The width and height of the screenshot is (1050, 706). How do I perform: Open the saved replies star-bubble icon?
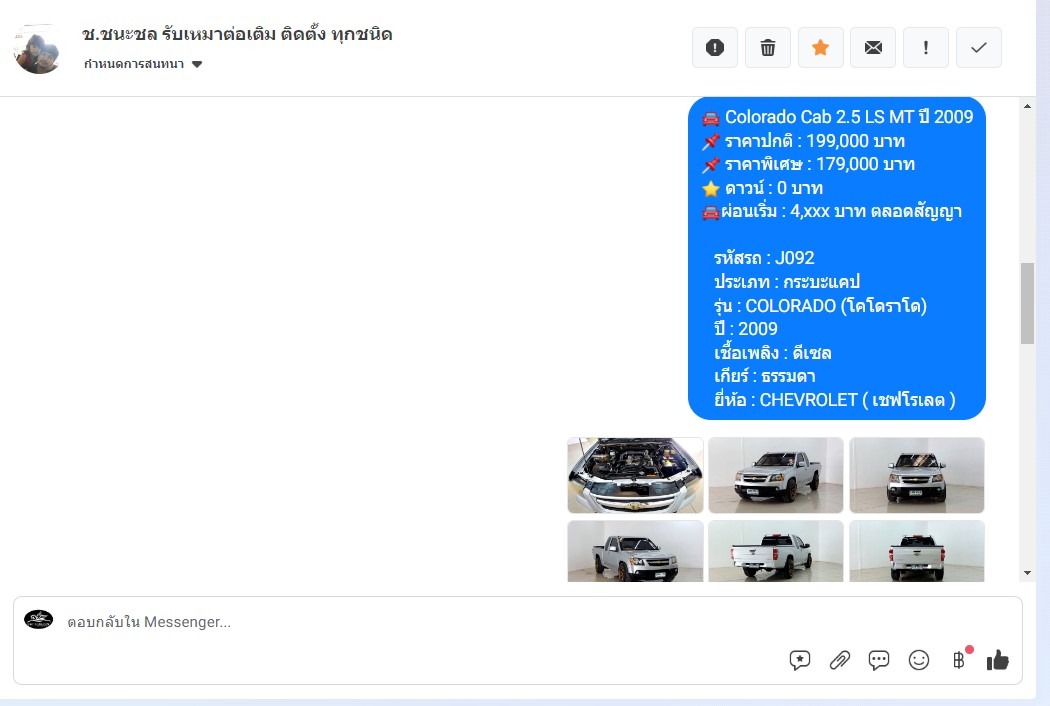(x=800, y=660)
